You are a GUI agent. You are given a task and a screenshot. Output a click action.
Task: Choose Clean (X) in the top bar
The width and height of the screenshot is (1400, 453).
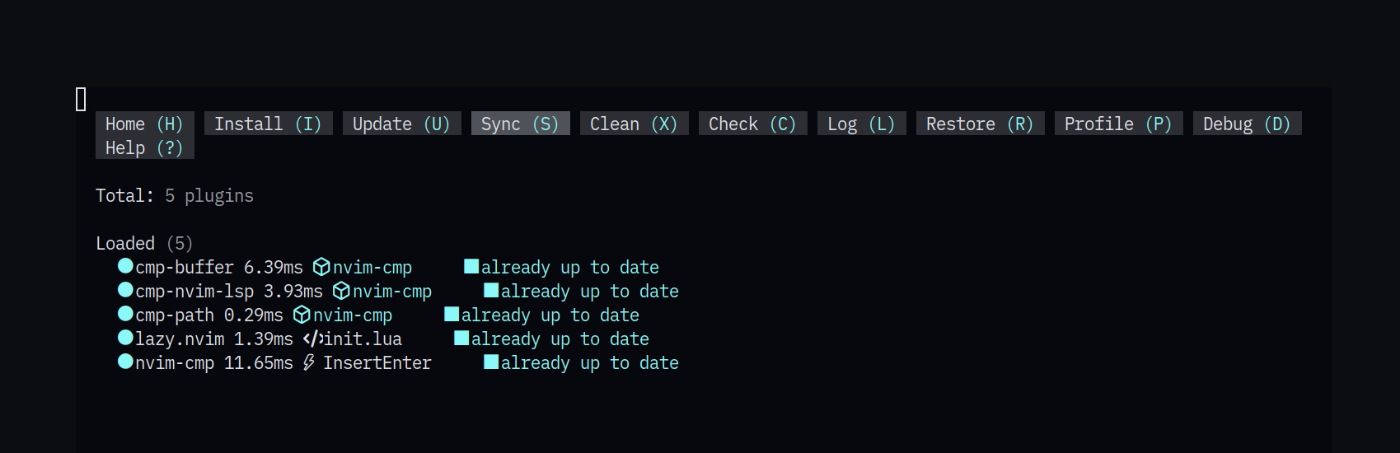click(x=634, y=123)
